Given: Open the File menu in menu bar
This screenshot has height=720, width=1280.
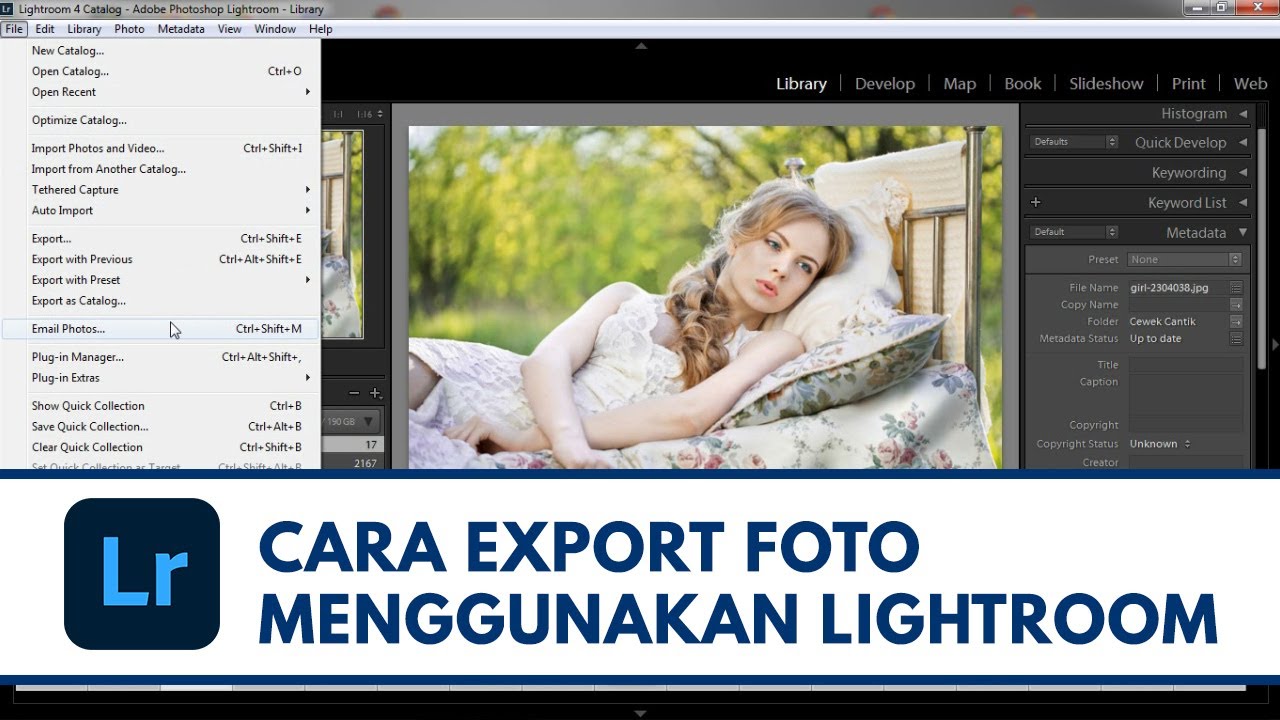Looking at the screenshot, I should (x=14, y=29).
